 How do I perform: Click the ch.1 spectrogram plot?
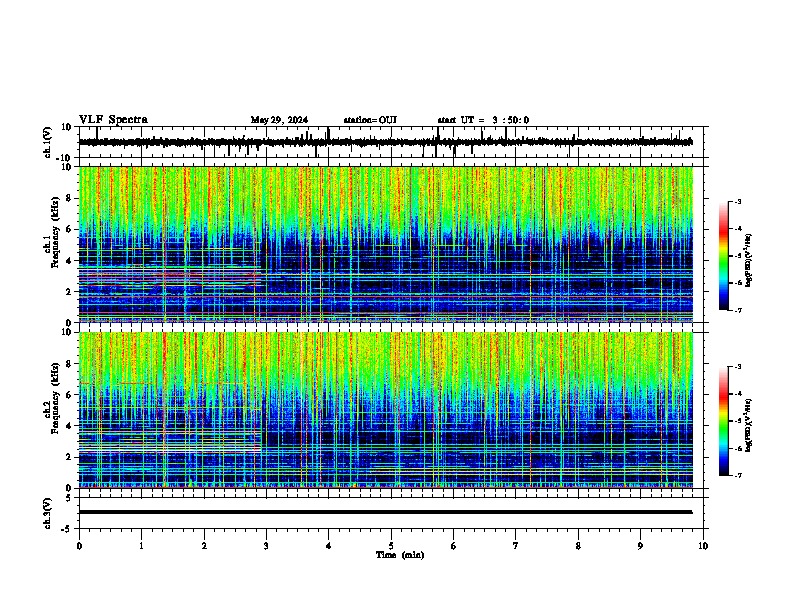pyautogui.click(x=386, y=244)
